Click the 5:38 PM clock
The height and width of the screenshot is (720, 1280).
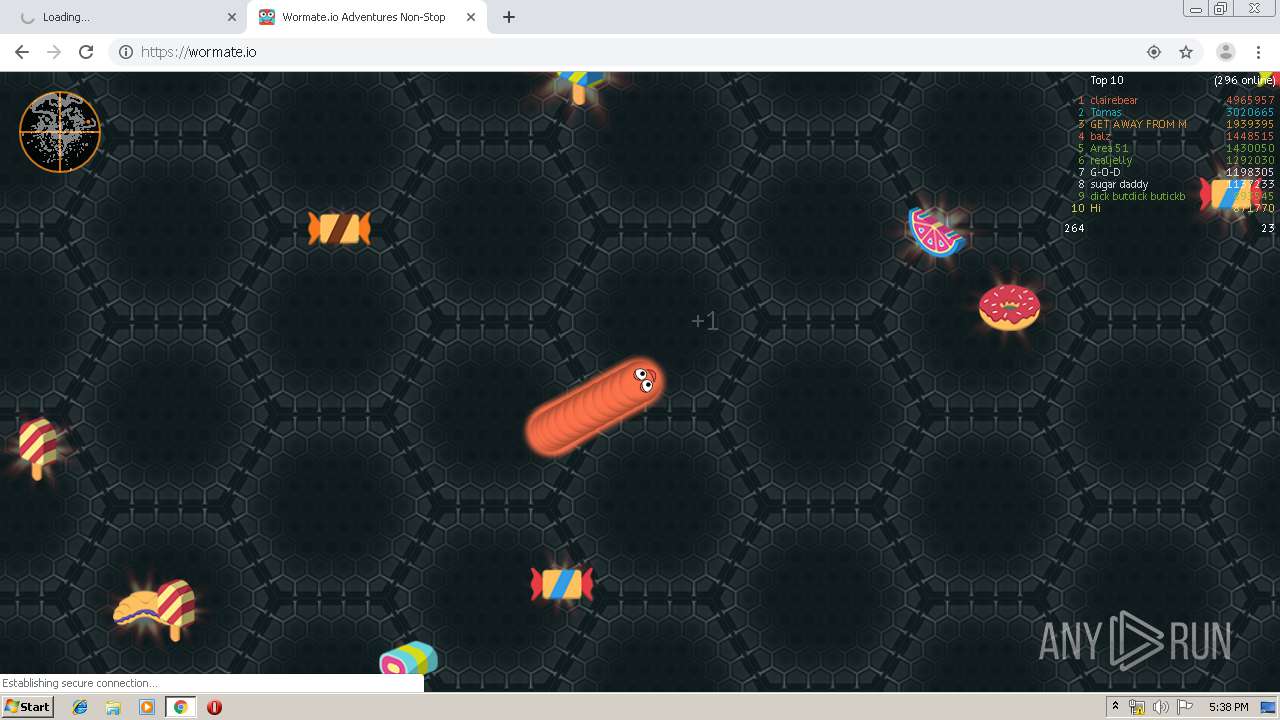[1228, 707]
